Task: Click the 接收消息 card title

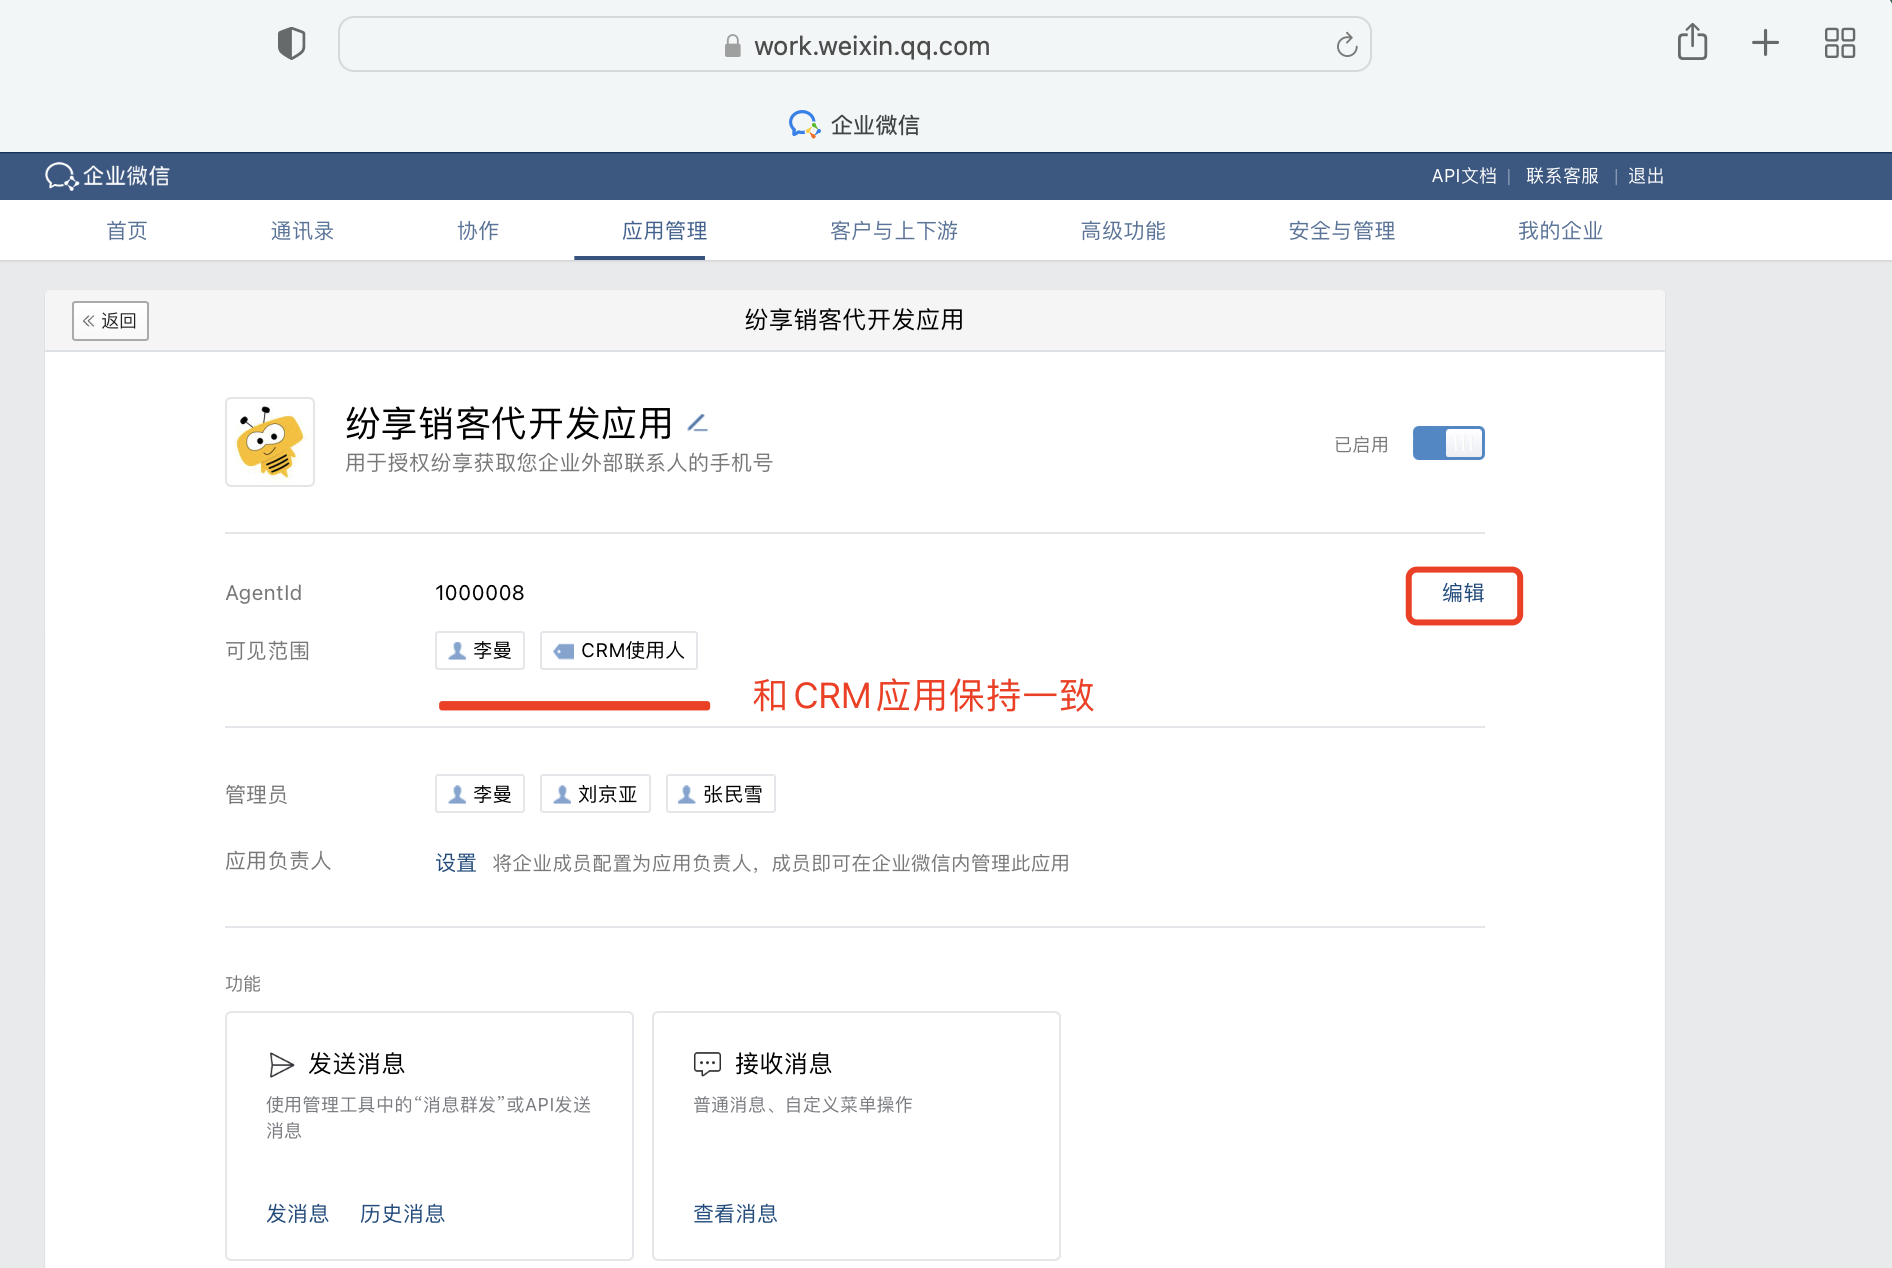Action: click(x=784, y=1064)
